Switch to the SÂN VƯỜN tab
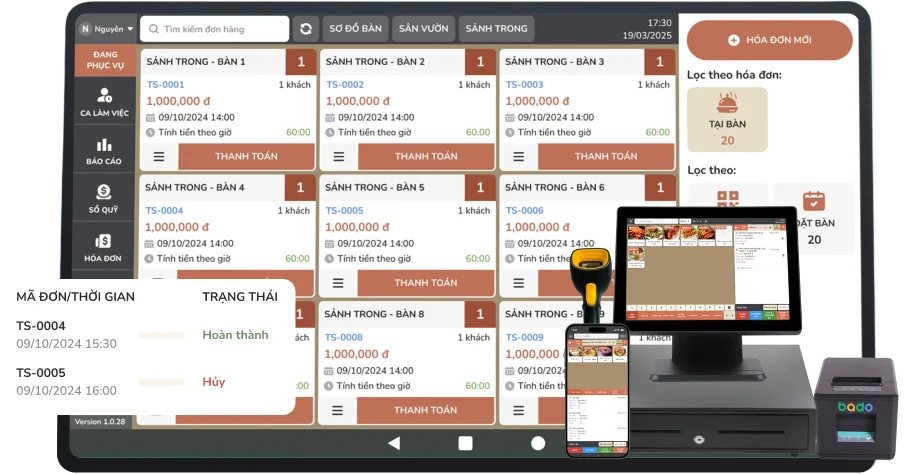 [x=424, y=29]
